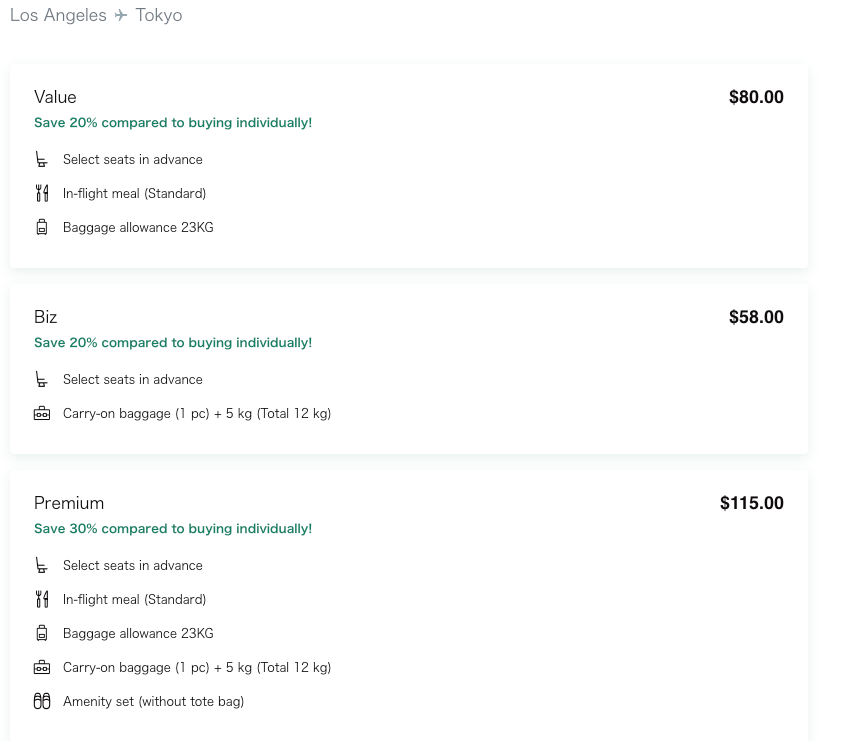
Task: Click the seat icon in Premium bundle
Action: [x=42, y=566]
